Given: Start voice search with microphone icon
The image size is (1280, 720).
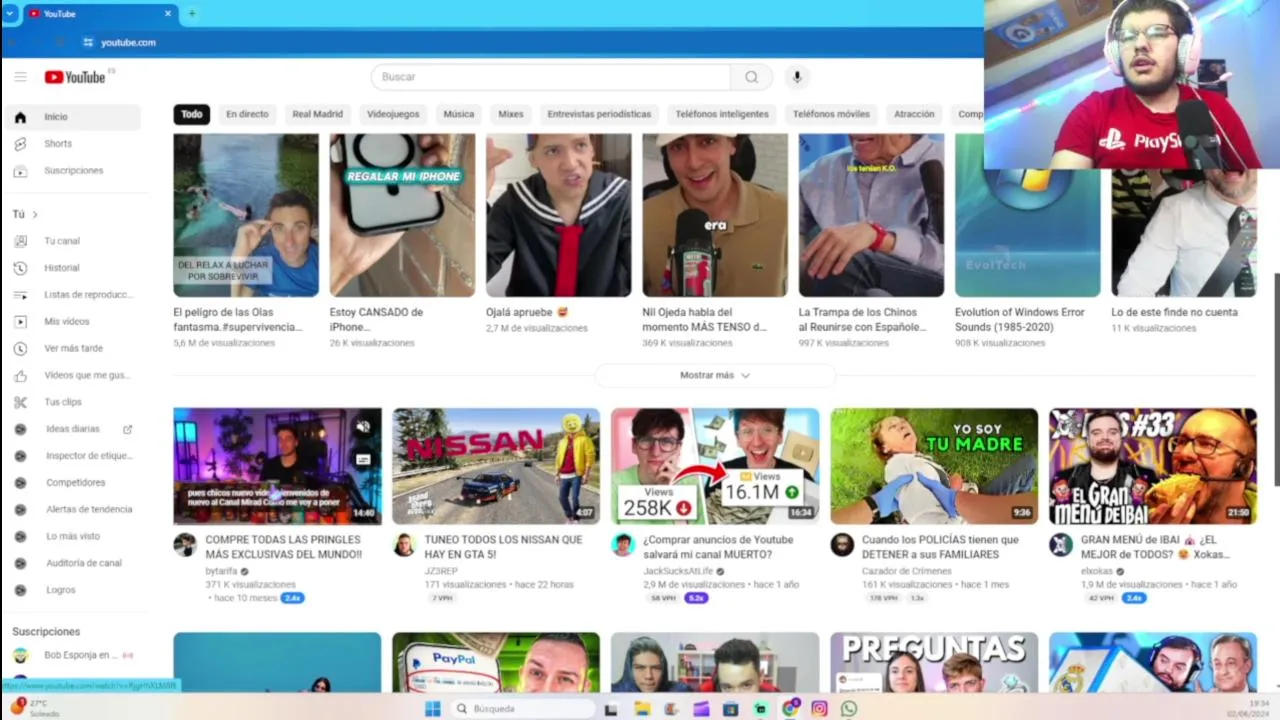Looking at the screenshot, I should [x=797, y=77].
